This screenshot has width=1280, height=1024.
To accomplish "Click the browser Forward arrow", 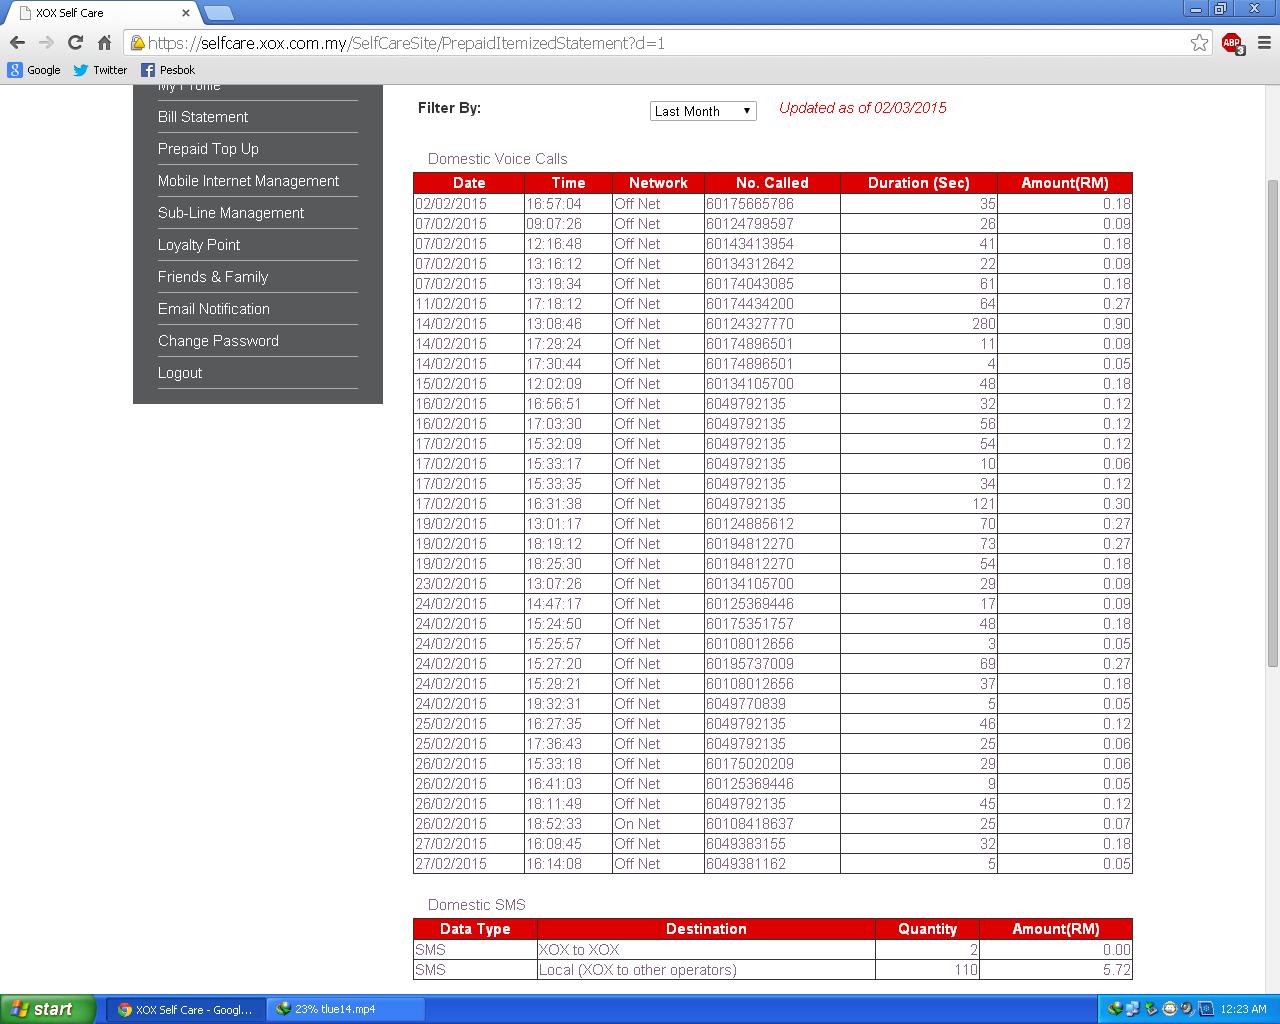I will click(x=46, y=42).
